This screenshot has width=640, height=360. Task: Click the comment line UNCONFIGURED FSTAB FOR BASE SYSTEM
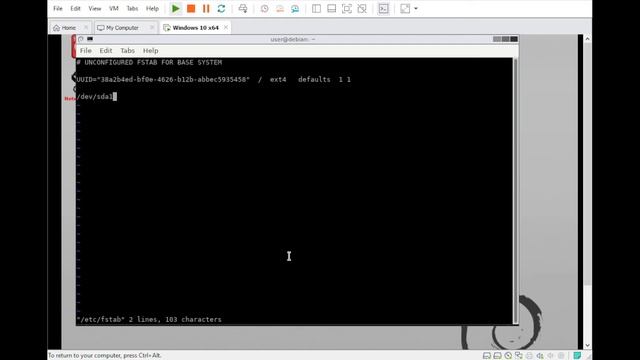pos(149,62)
